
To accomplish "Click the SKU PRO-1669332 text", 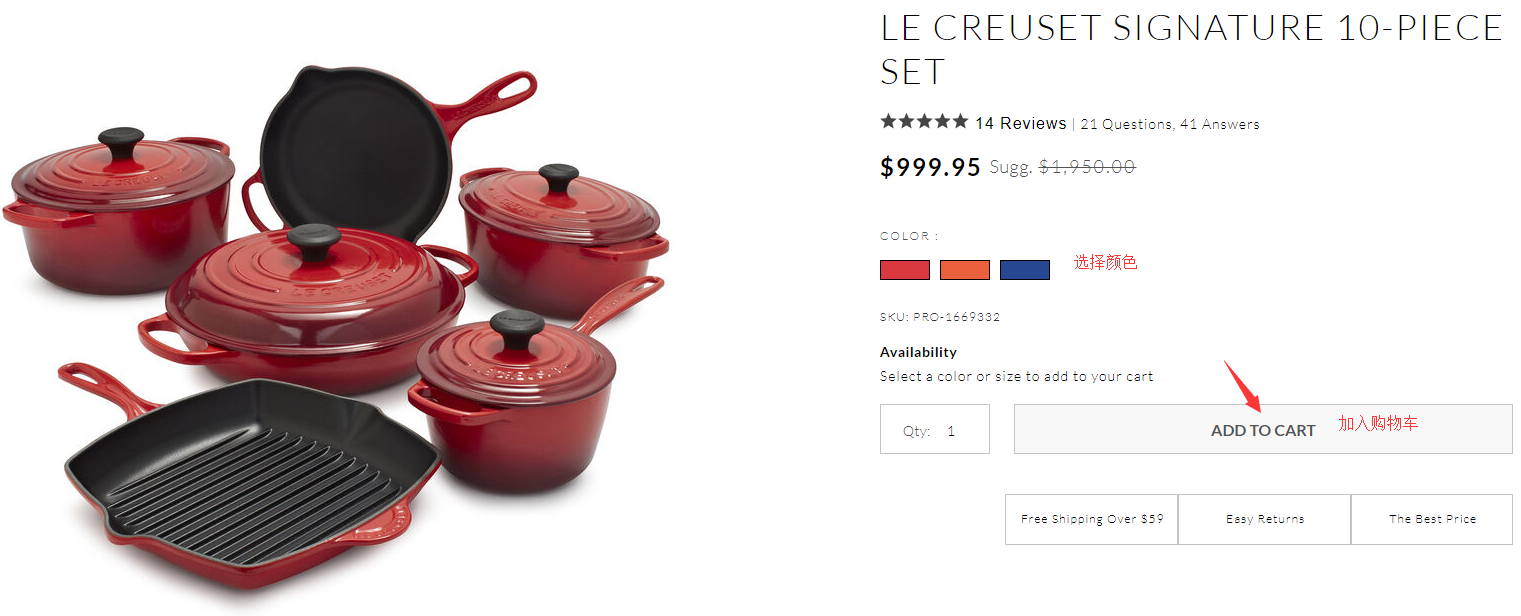I will point(940,317).
